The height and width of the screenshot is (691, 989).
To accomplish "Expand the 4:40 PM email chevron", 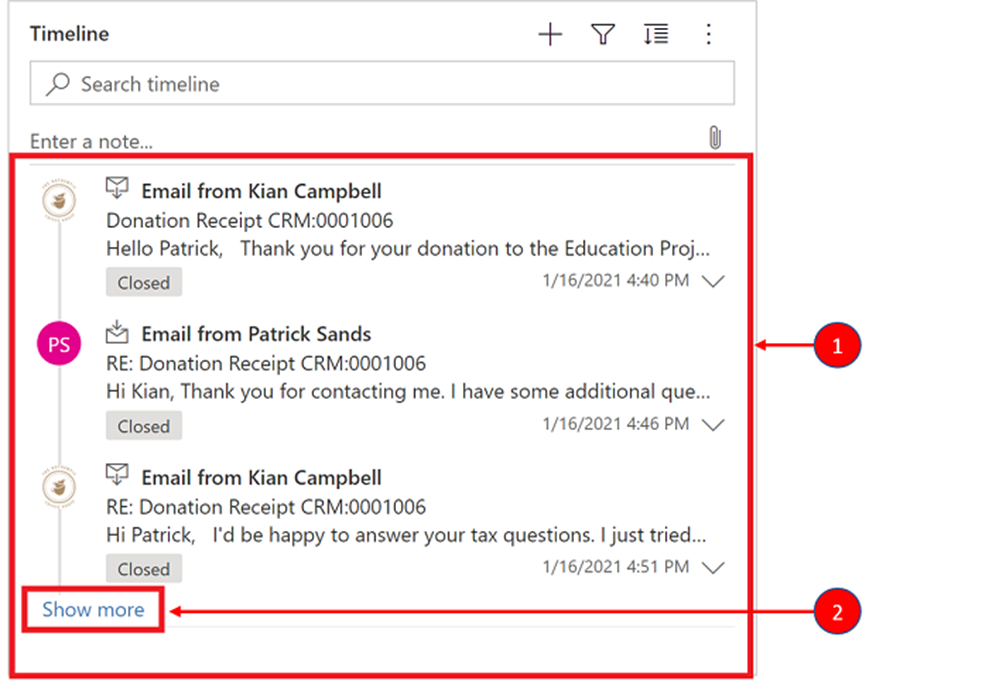I will [x=713, y=282].
